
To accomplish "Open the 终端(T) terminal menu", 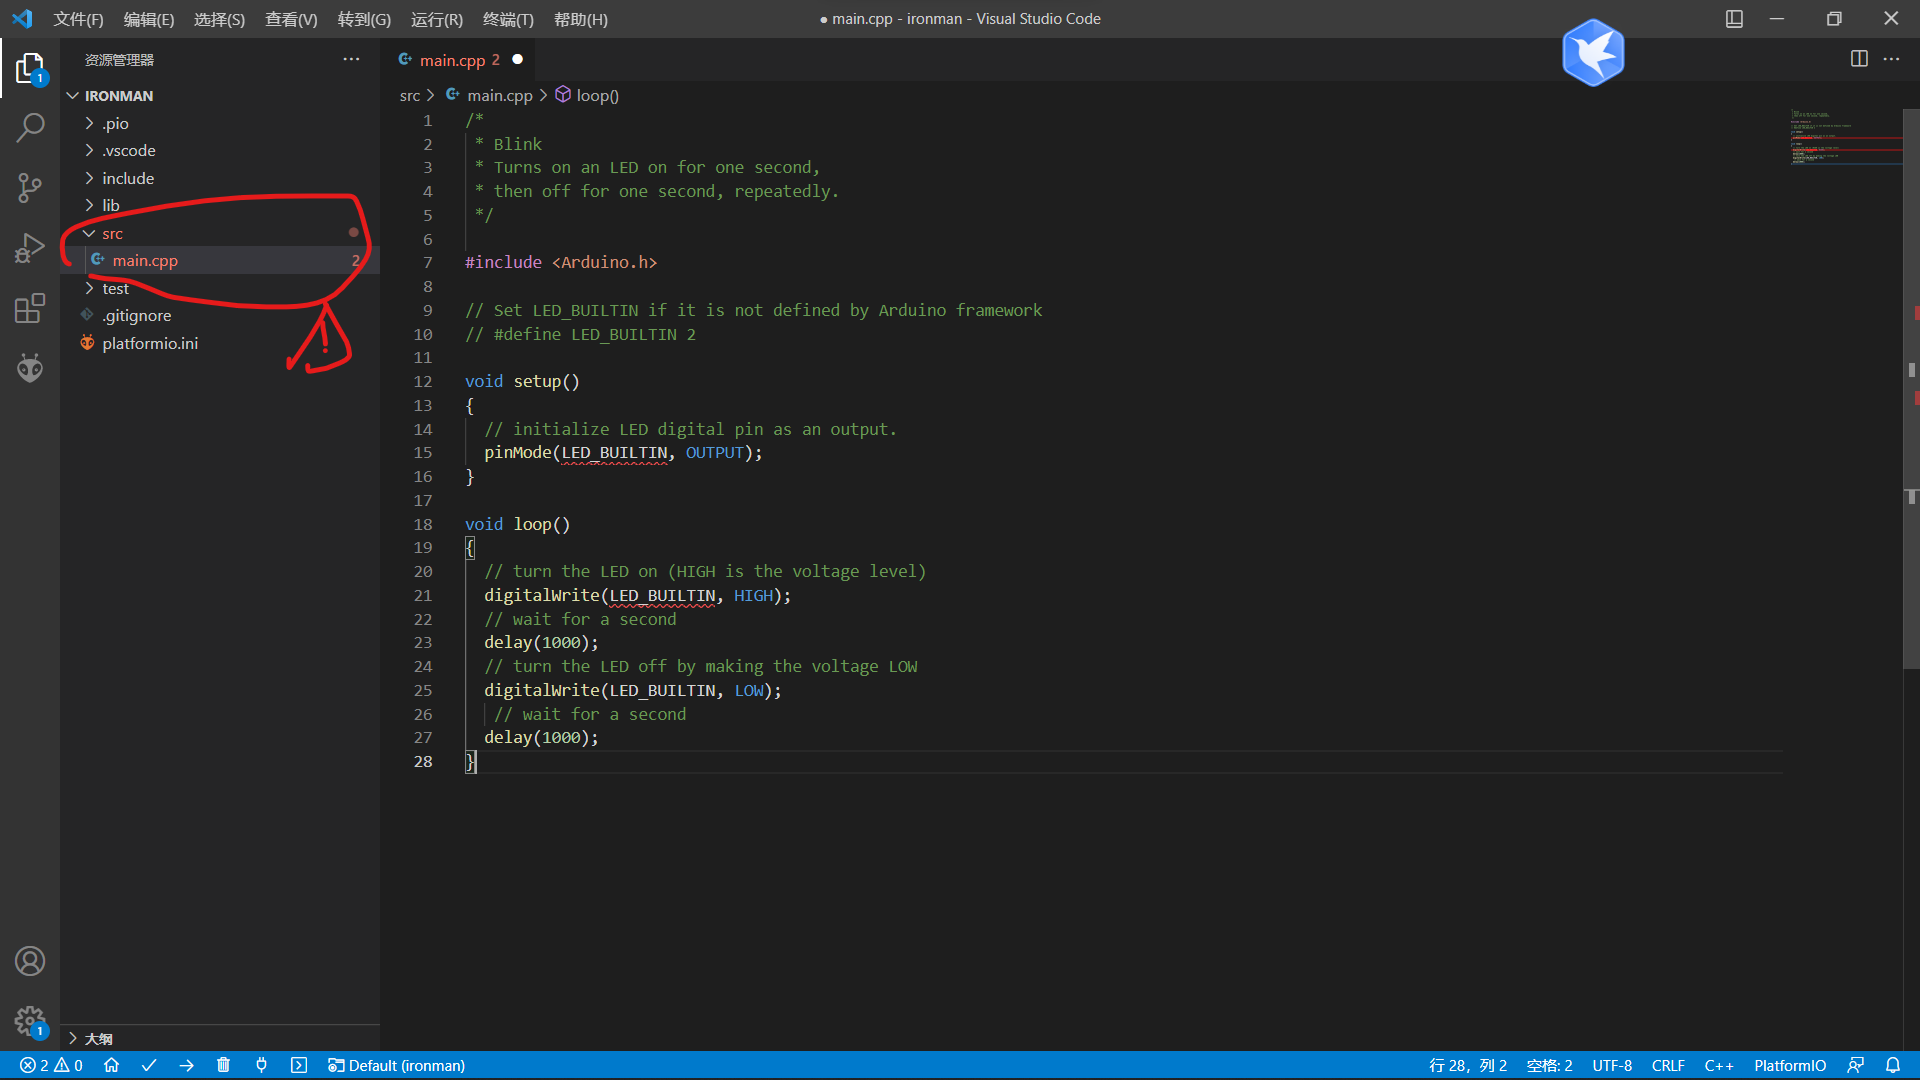I will pyautogui.click(x=507, y=19).
